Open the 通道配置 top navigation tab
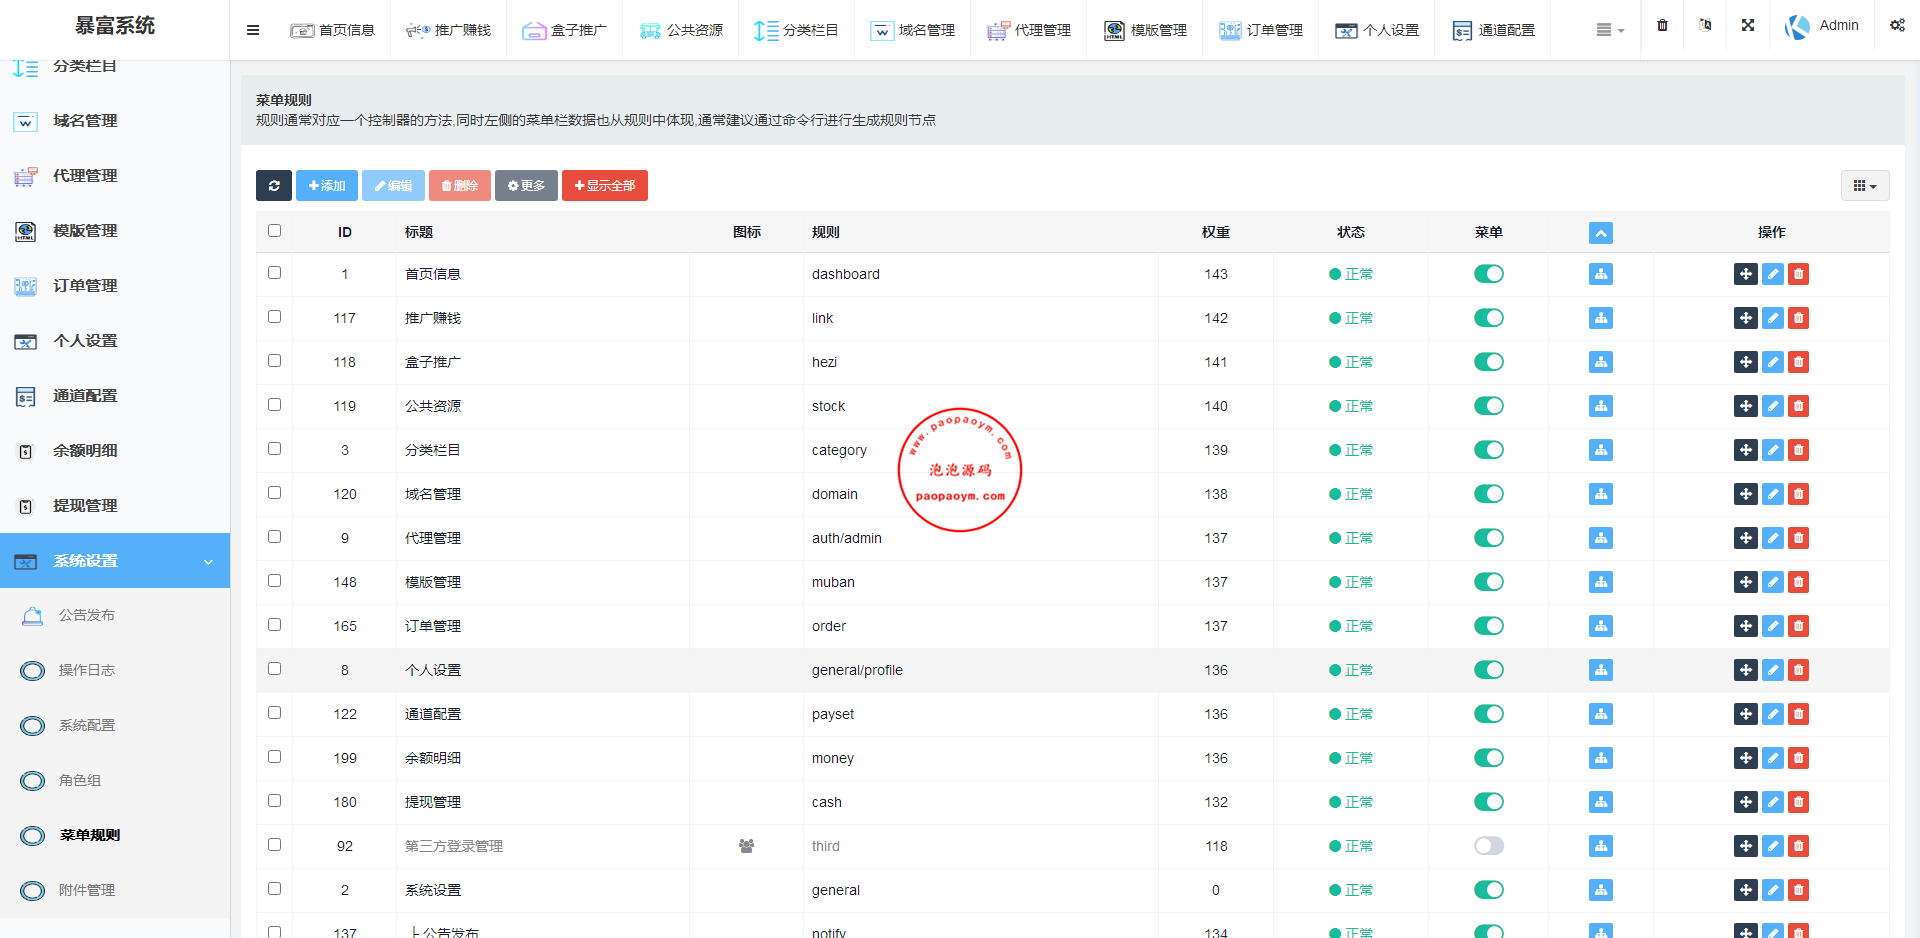The width and height of the screenshot is (1920, 938). tap(1492, 30)
